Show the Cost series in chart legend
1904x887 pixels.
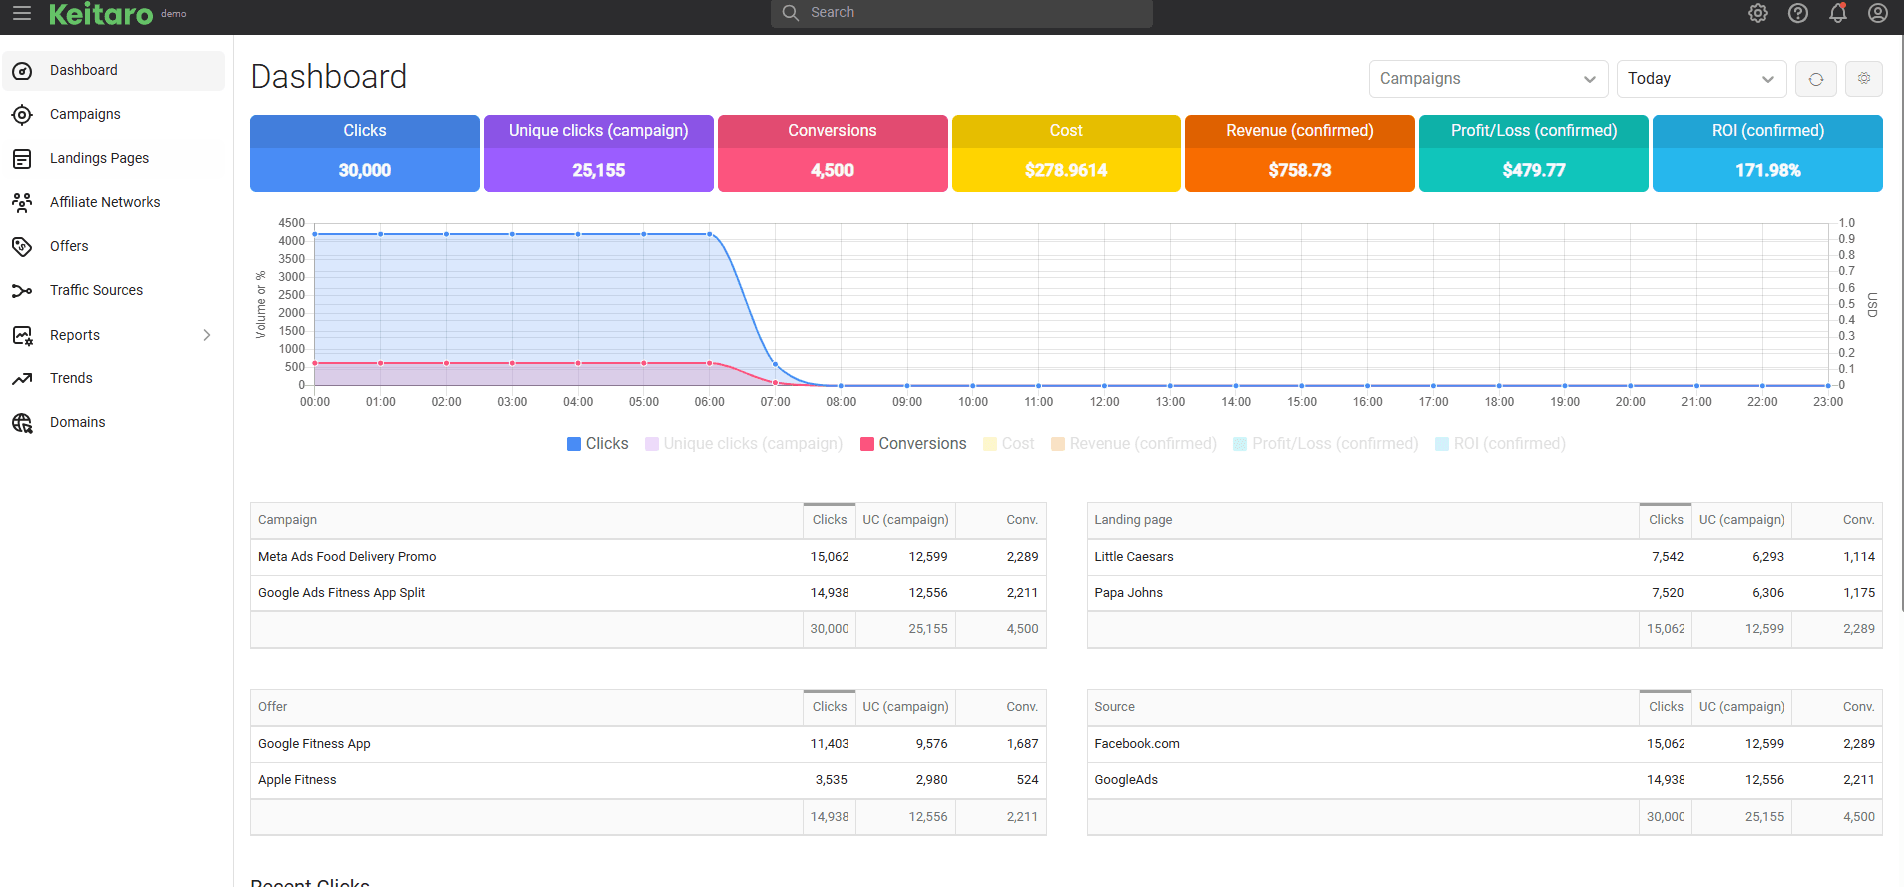1009,444
